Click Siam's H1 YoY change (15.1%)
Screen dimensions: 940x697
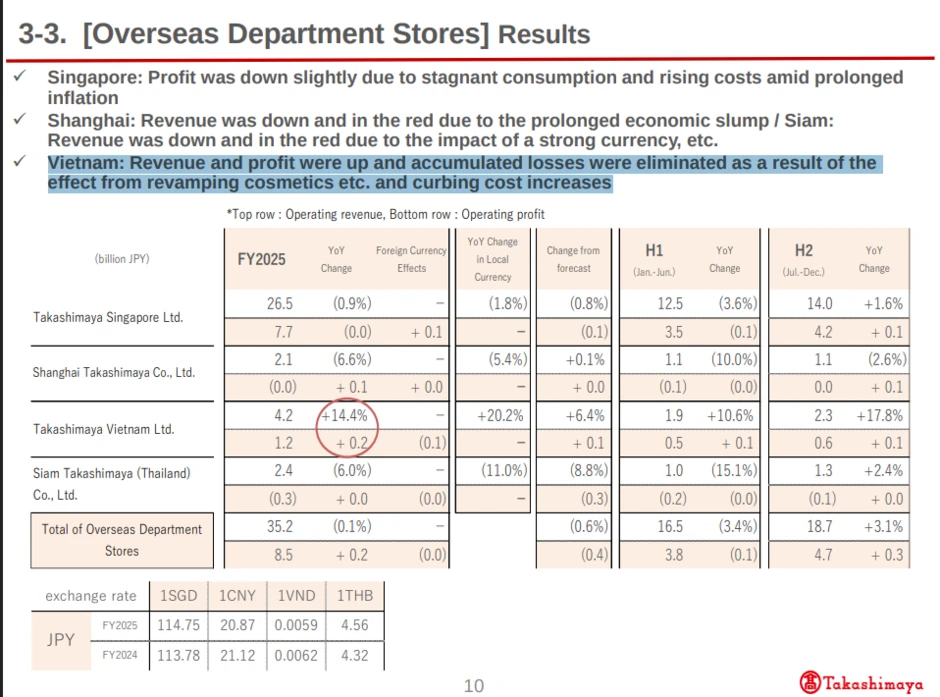tap(734, 470)
